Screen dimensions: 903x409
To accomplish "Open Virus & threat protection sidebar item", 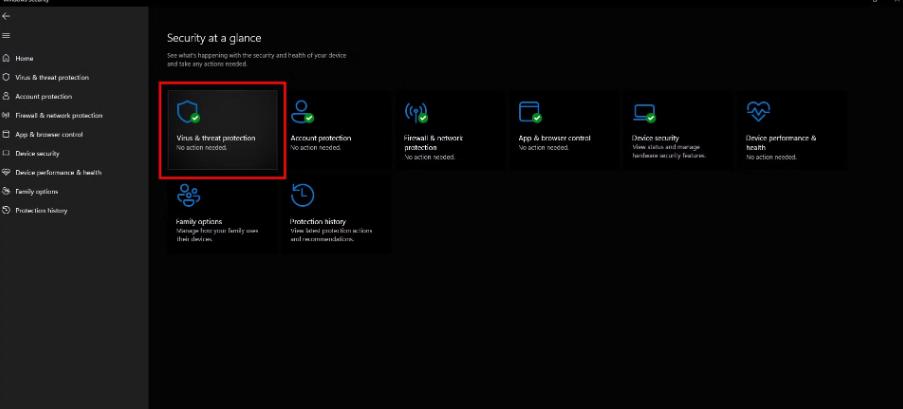I will coord(52,77).
